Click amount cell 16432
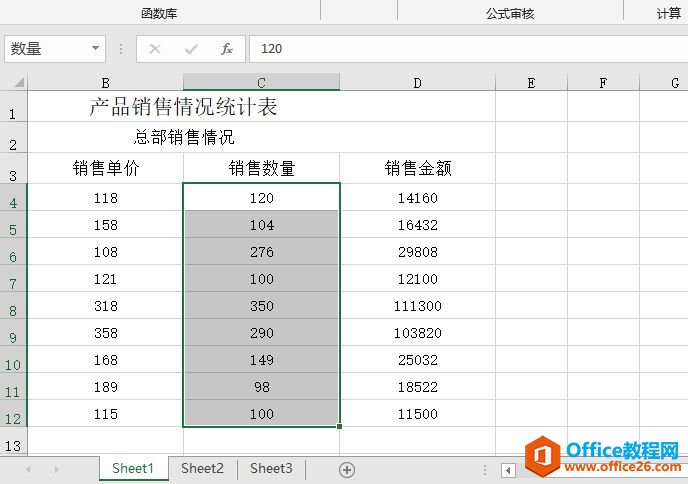688x484 pixels. 417,224
